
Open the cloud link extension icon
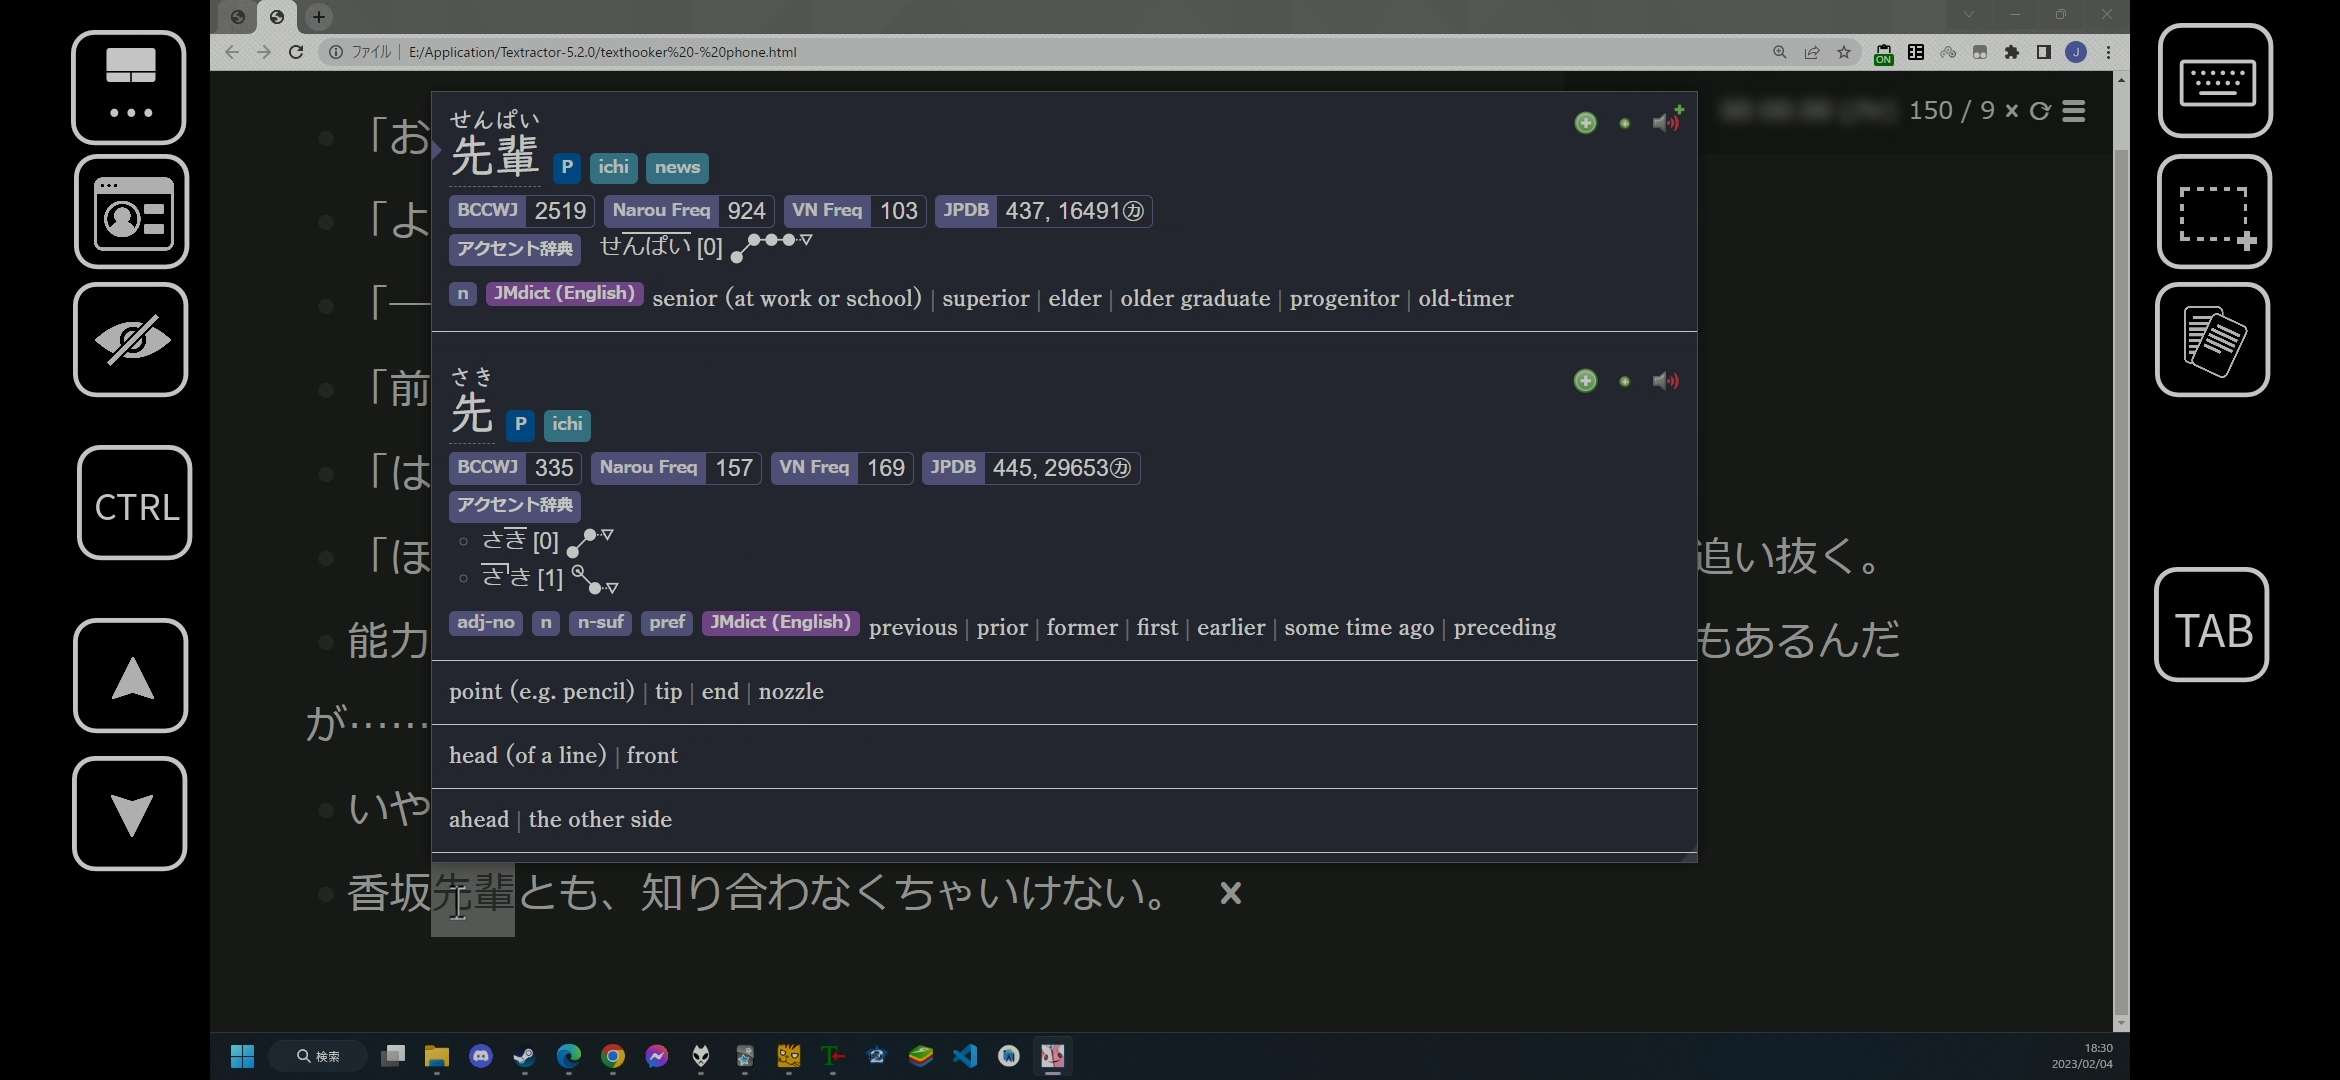(x=1948, y=52)
